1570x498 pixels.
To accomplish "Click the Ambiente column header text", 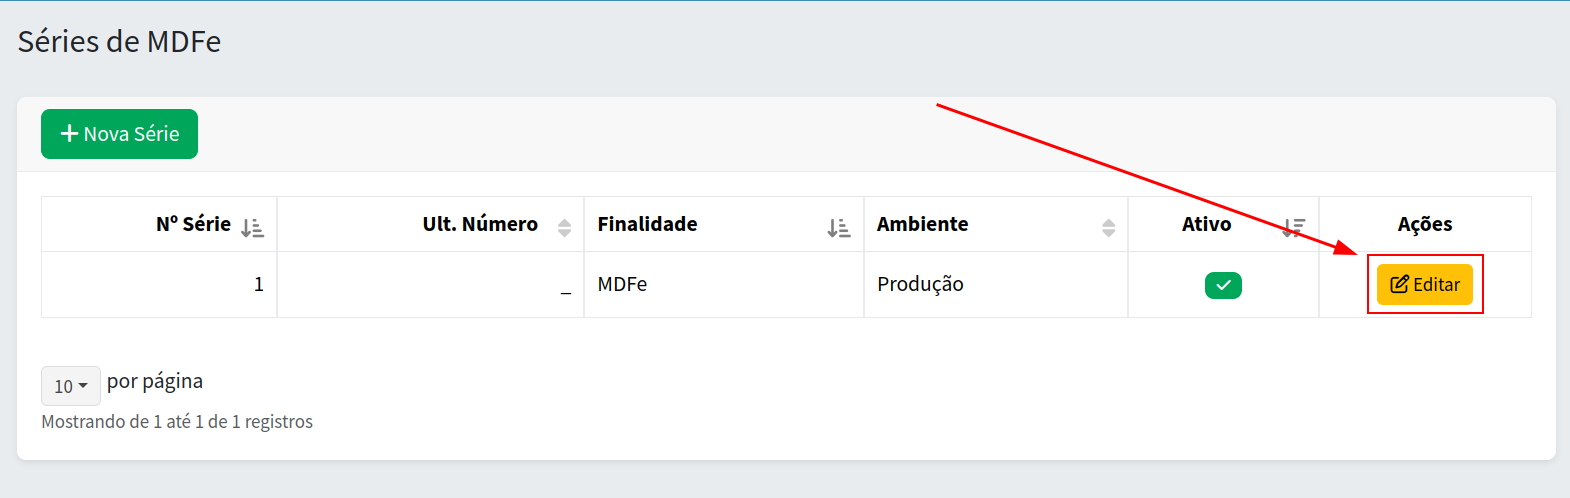I will [x=922, y=224].
